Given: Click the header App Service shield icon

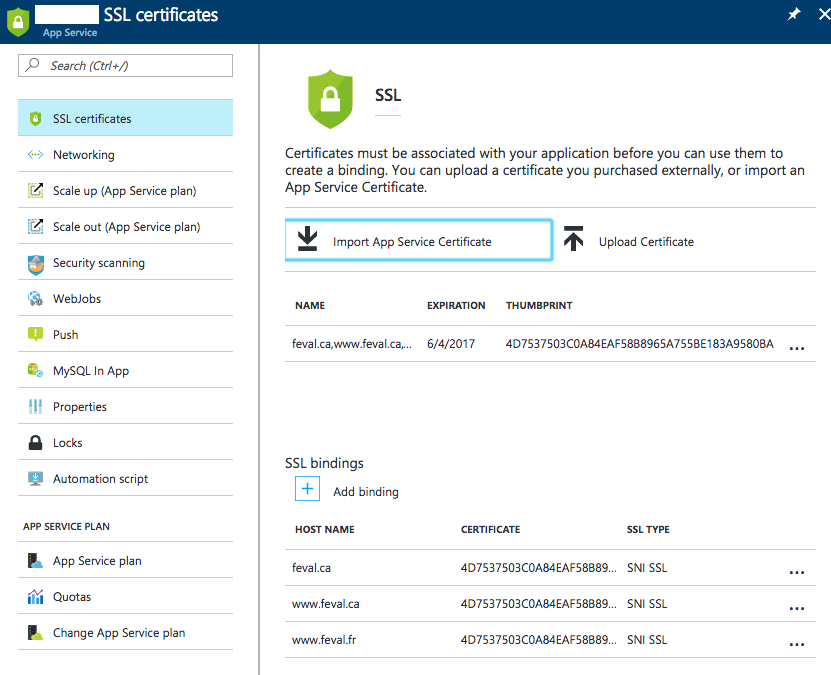Looking at the screenshot, I should [x=18, y=22].
